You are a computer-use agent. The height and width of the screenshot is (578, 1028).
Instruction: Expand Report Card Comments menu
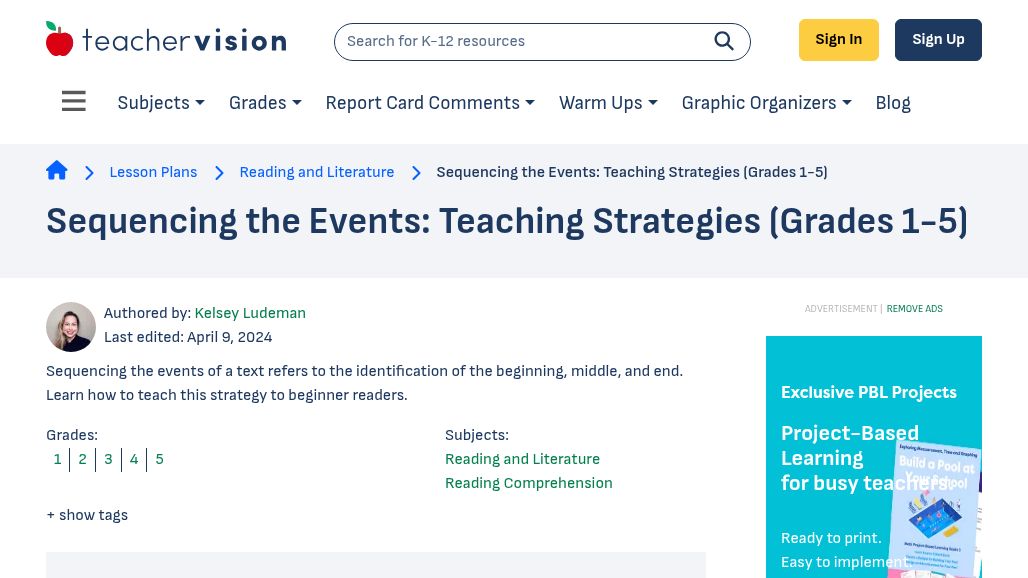430,103
